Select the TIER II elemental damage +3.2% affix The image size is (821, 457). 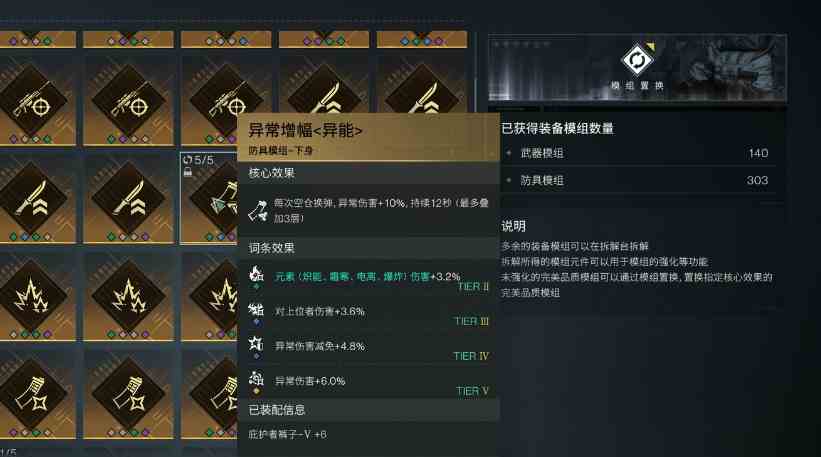[368, 279]
